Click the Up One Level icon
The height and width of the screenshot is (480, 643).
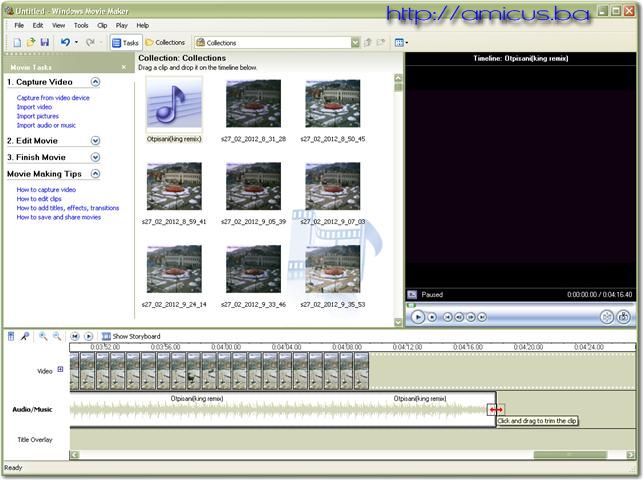(x=368, y=43)
